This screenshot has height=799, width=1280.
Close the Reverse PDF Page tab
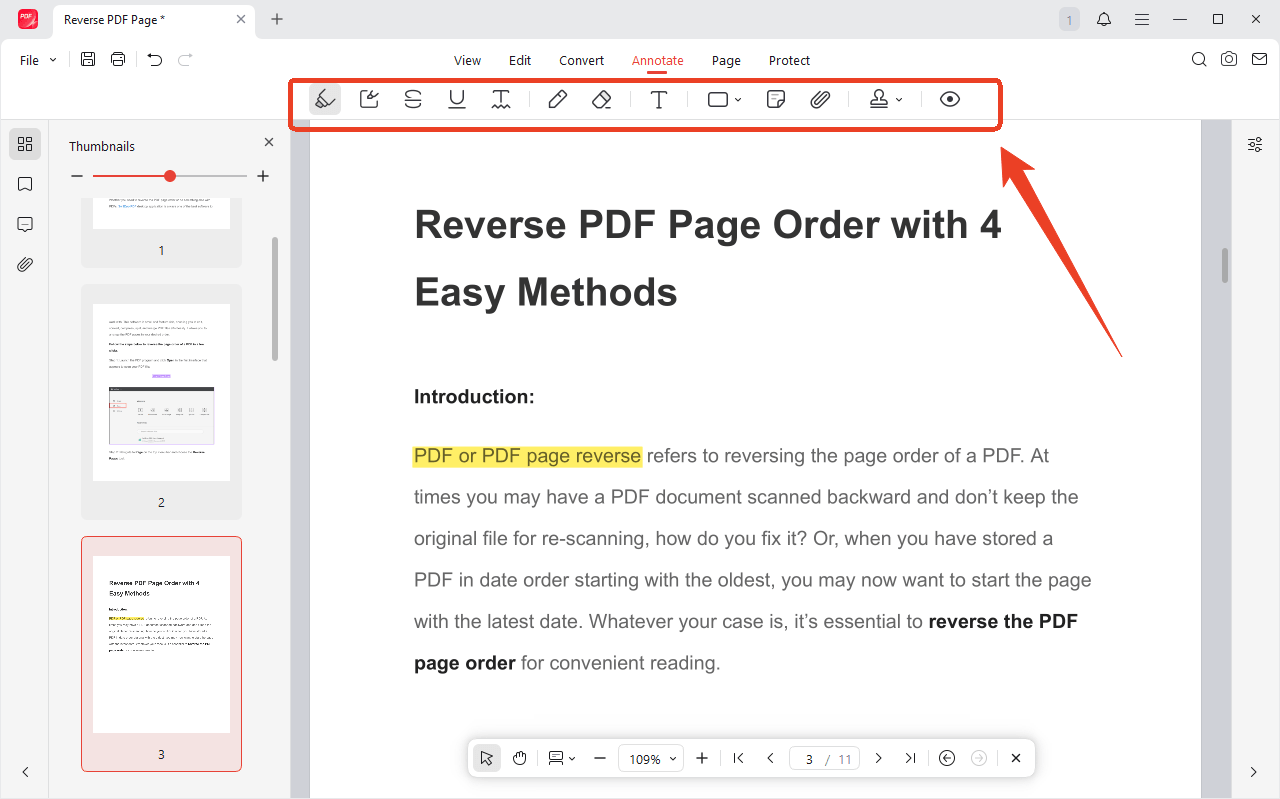point(240,19)
